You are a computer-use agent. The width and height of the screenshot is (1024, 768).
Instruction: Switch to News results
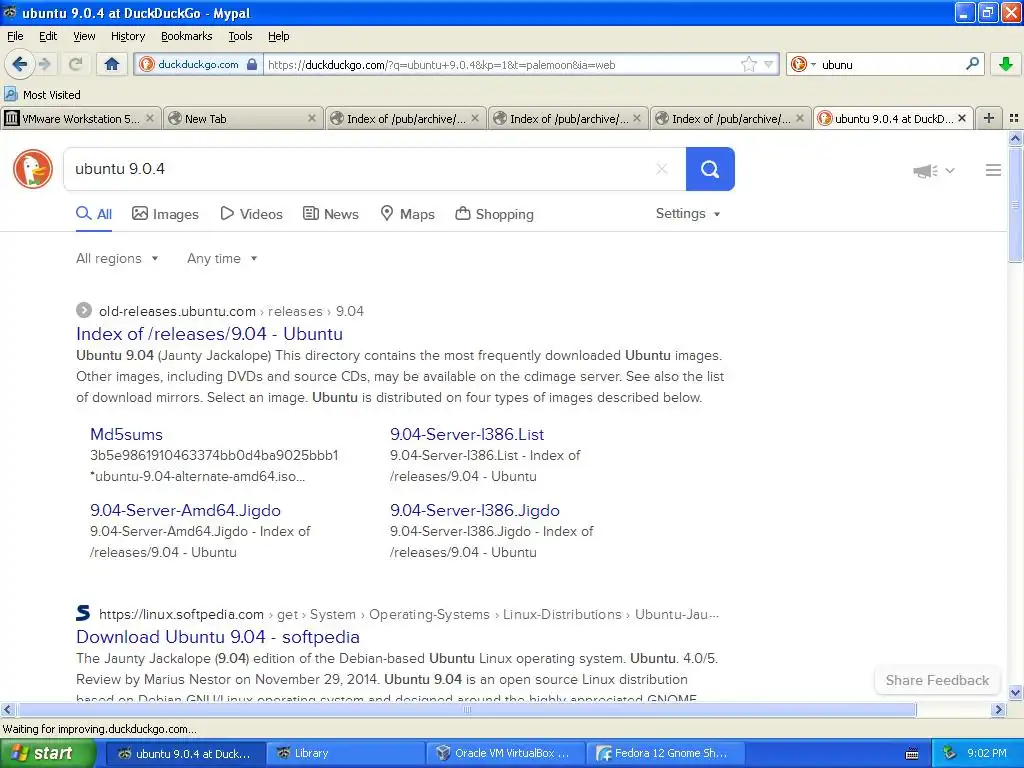pos(330,214)
